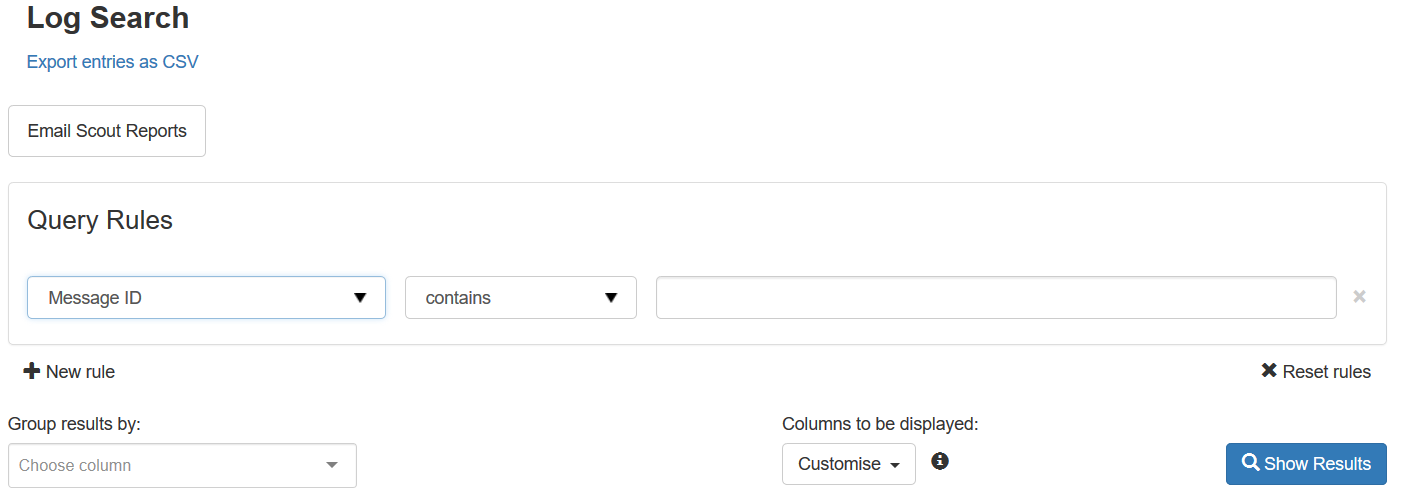
Task: Open the contains operator dropdown
Action: pos(521,298)
